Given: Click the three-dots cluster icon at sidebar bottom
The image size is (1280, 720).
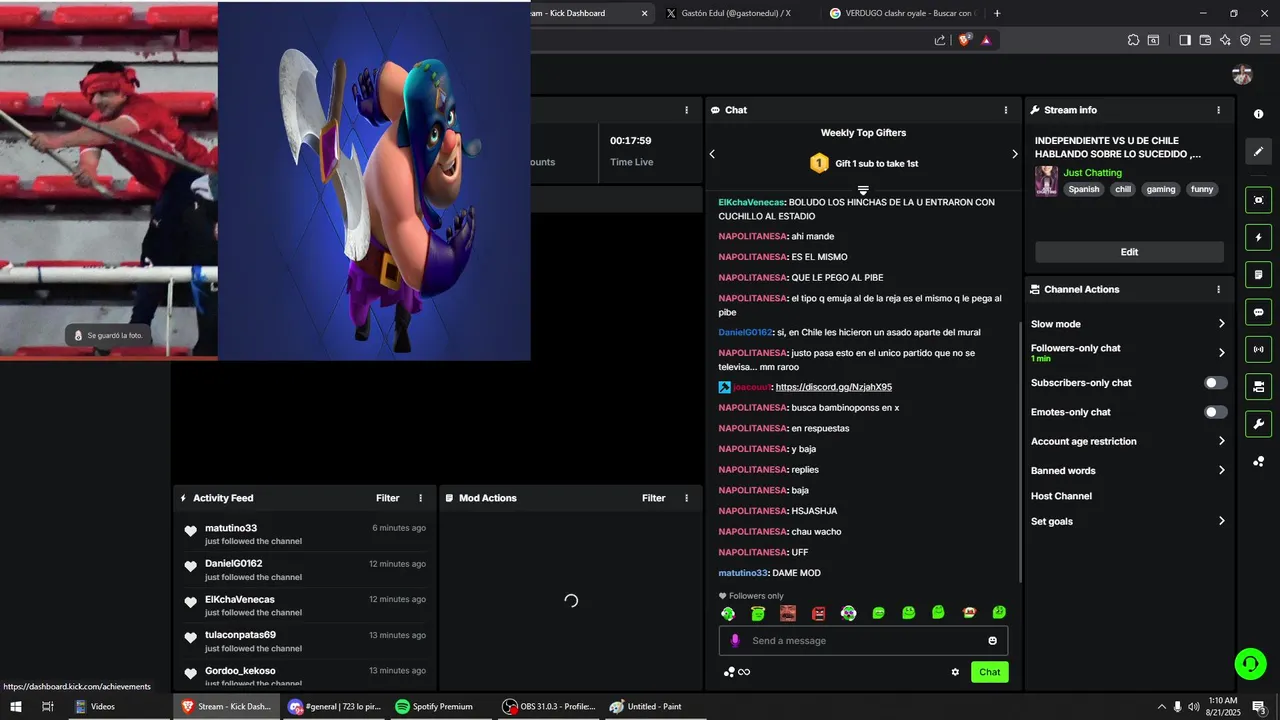Looking at the screenshot, I should 1258,461.
